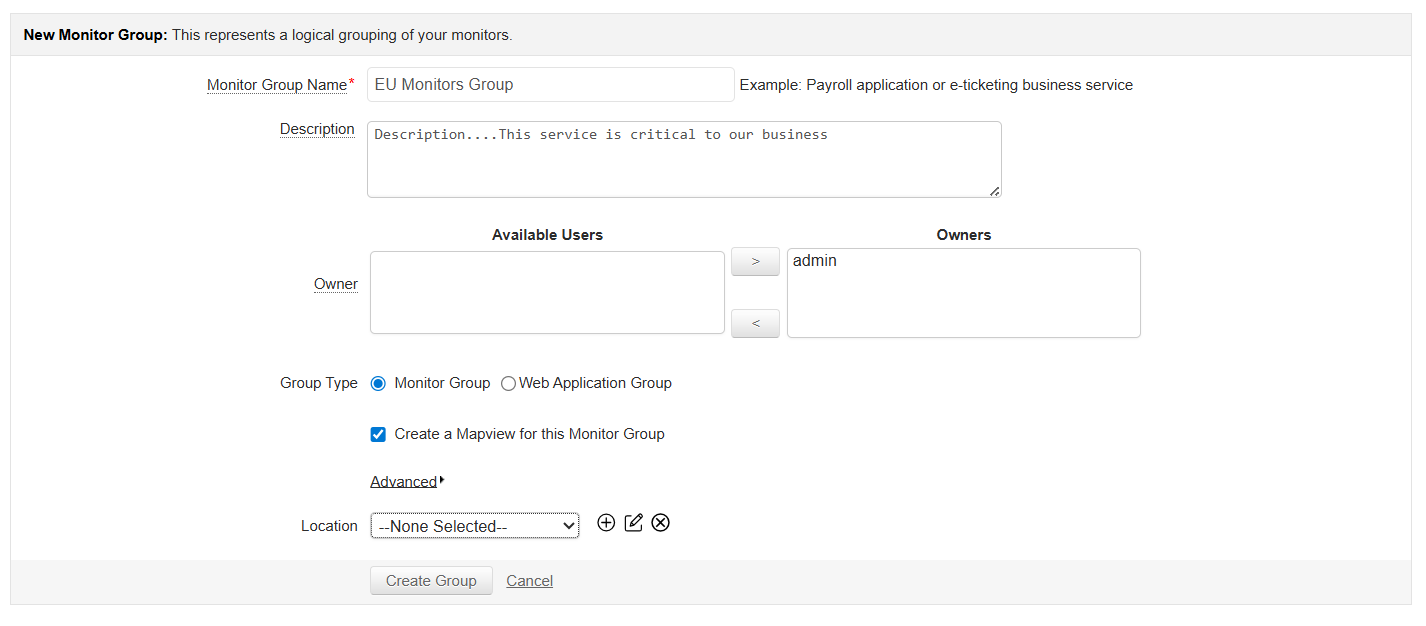Screen dimensions: 1426x626
Task: Click the edit location pencil icon
Action: coord(633,522)
